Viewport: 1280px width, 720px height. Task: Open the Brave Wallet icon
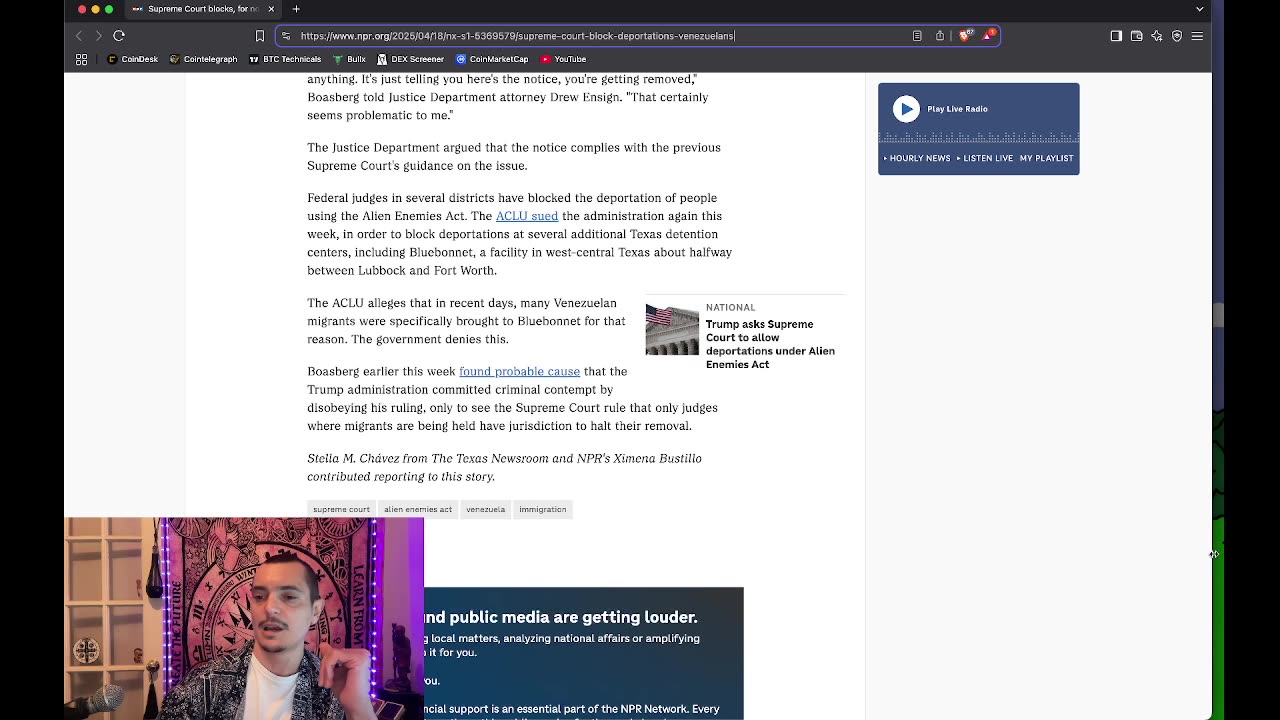(1137, 36)
